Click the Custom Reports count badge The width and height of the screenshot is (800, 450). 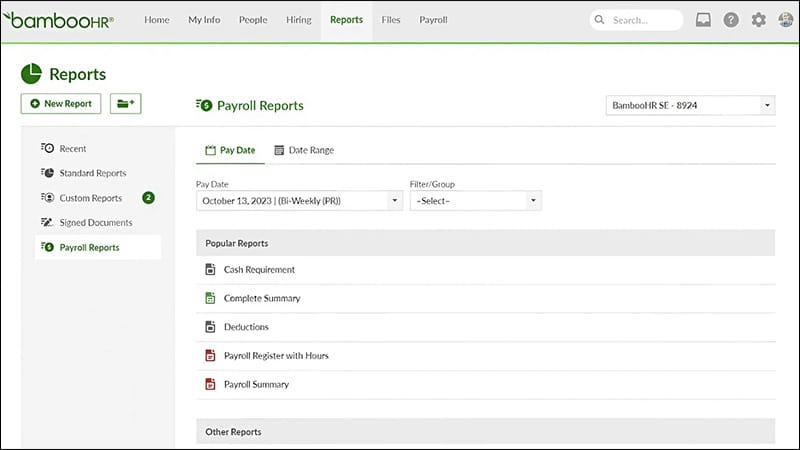[x=148, y=197]
